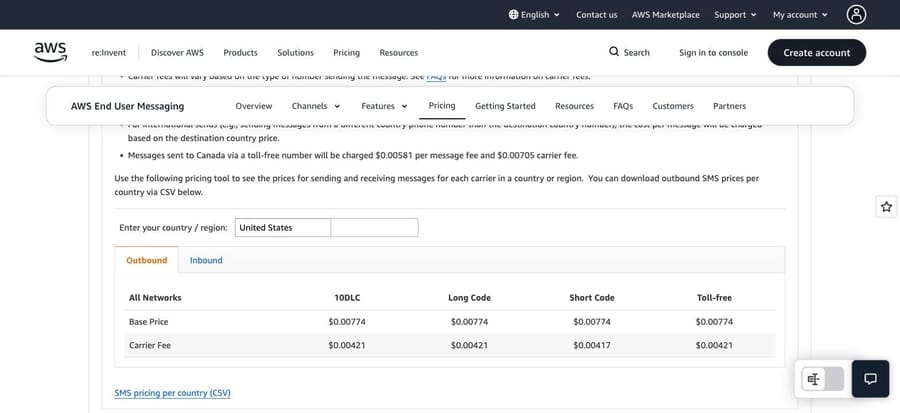Toggle the reading layout switch
900x413 pixels.
point(823,379)
